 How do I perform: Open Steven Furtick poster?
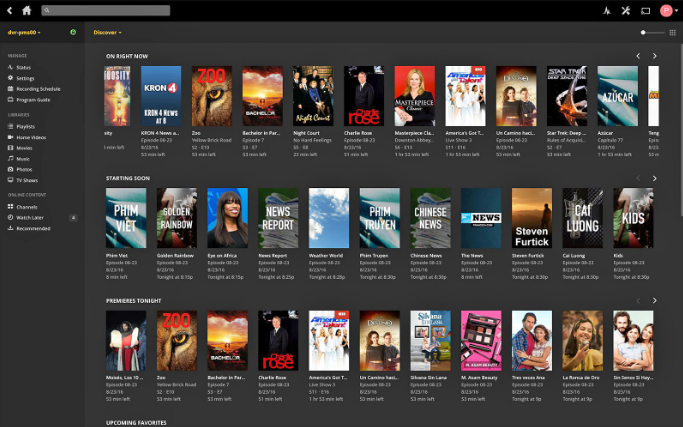pyautogui.click(x=532, y=218)
